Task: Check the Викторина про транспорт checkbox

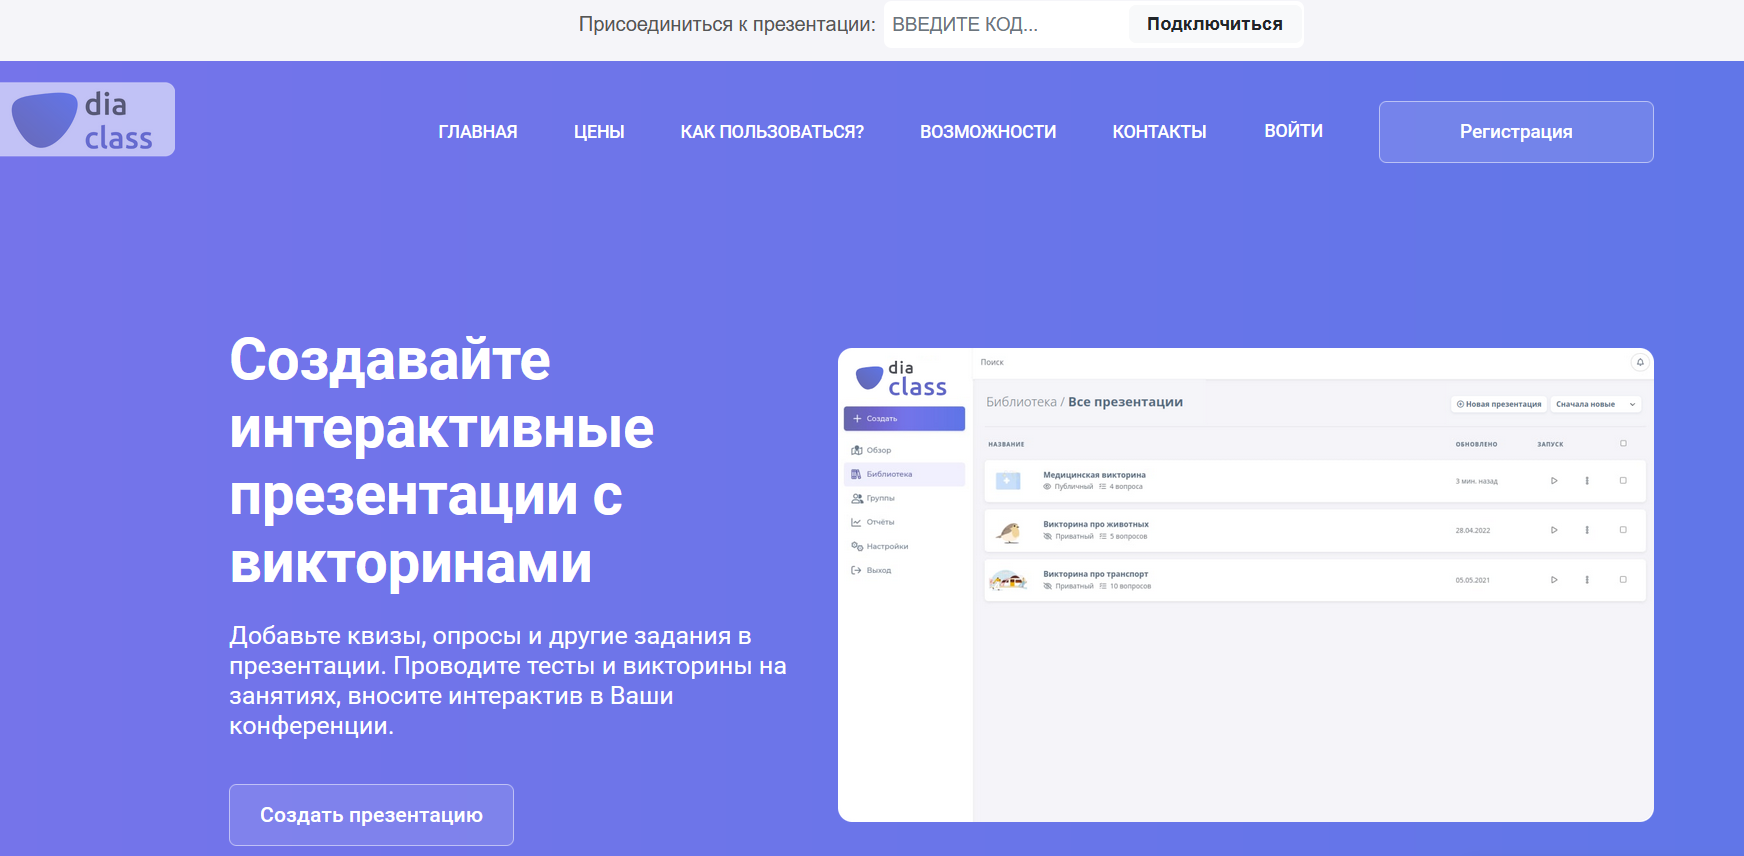Action: coord(1623,580)
